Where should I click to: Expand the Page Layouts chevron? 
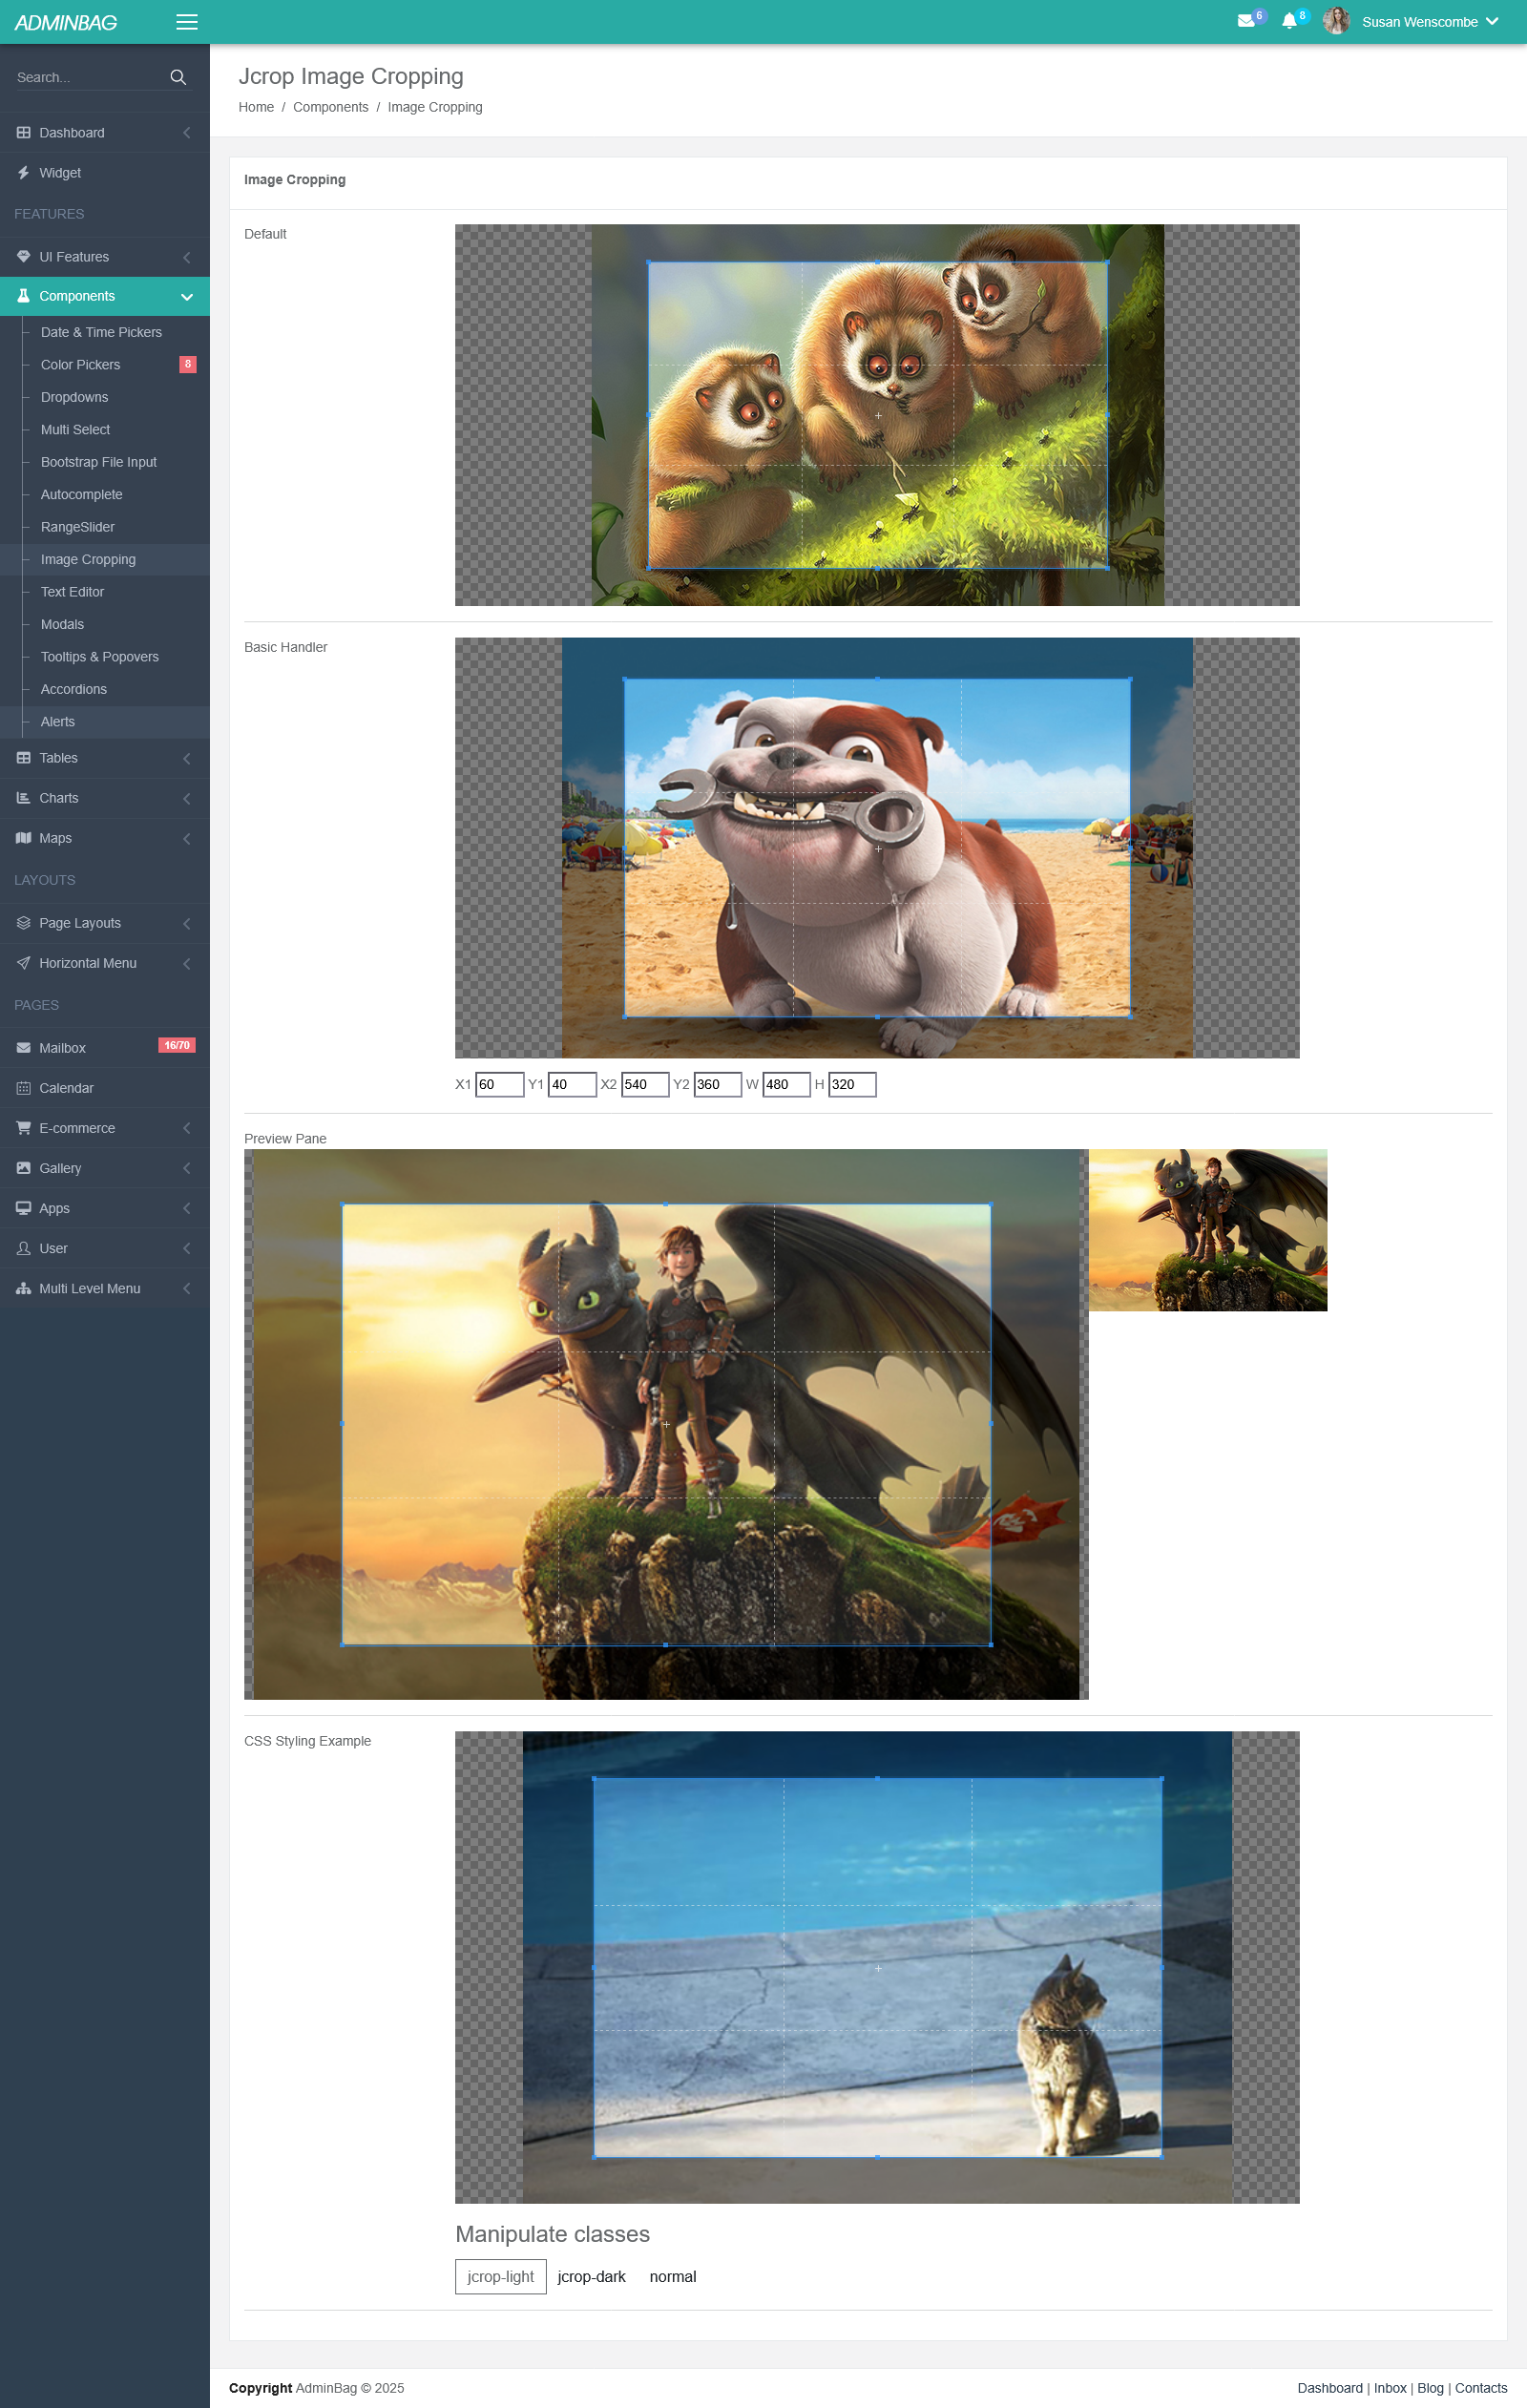[x=187, y=924]
